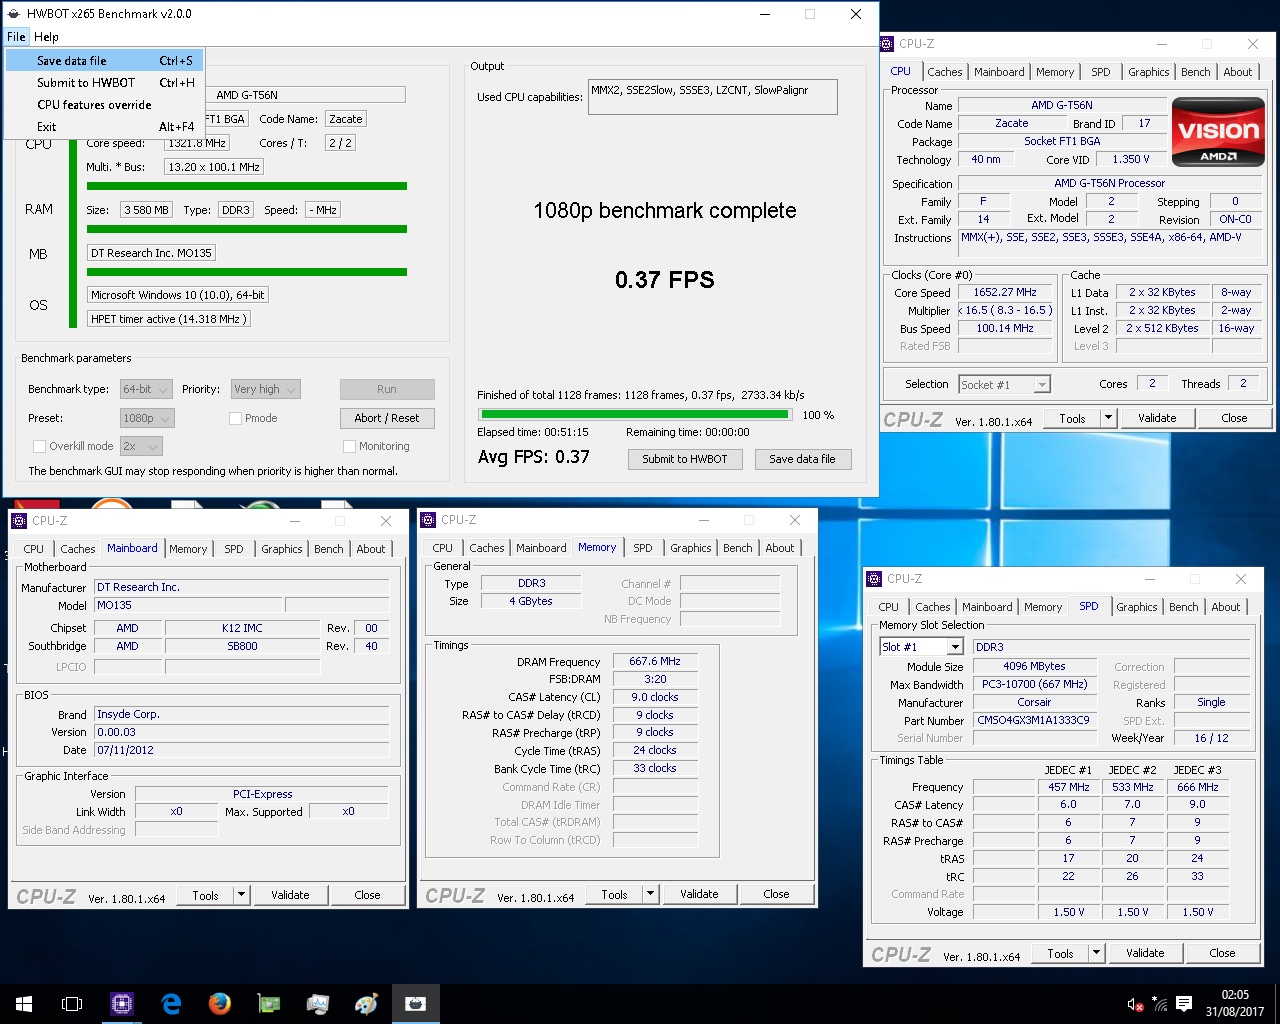Screen dimensions: 1280x1024
Task: Expand Tools arrow in CPU-Z SPD window
Action: click(x=1096, y=953)
